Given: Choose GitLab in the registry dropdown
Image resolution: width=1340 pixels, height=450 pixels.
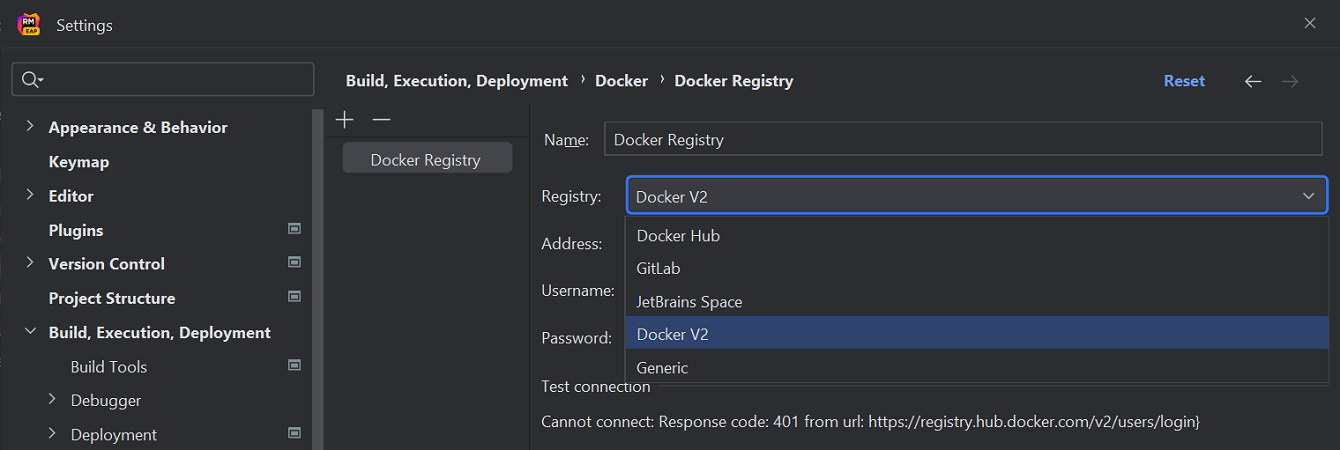Looking at the screenshot, I should (658, 268).
